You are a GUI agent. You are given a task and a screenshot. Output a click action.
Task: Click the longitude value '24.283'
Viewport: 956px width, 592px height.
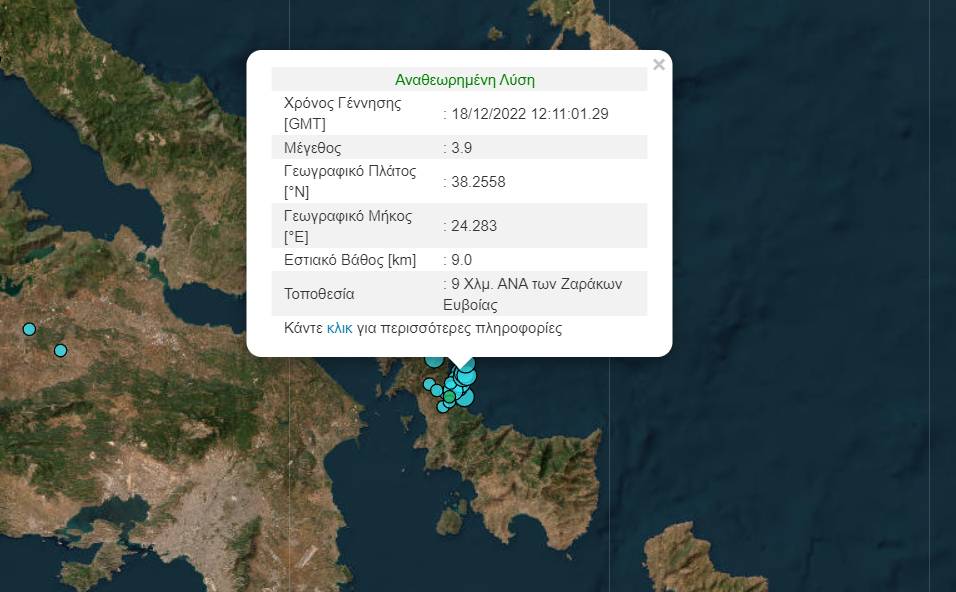(x=474, y=226)
